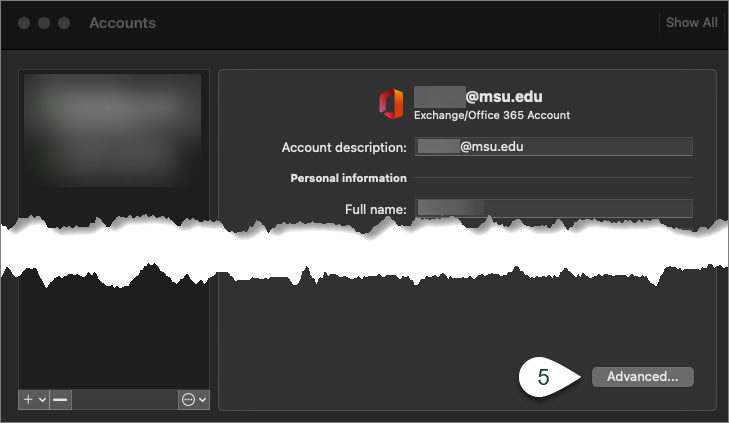Click the red close window button
729x423 pixels.
click(24, 22)
